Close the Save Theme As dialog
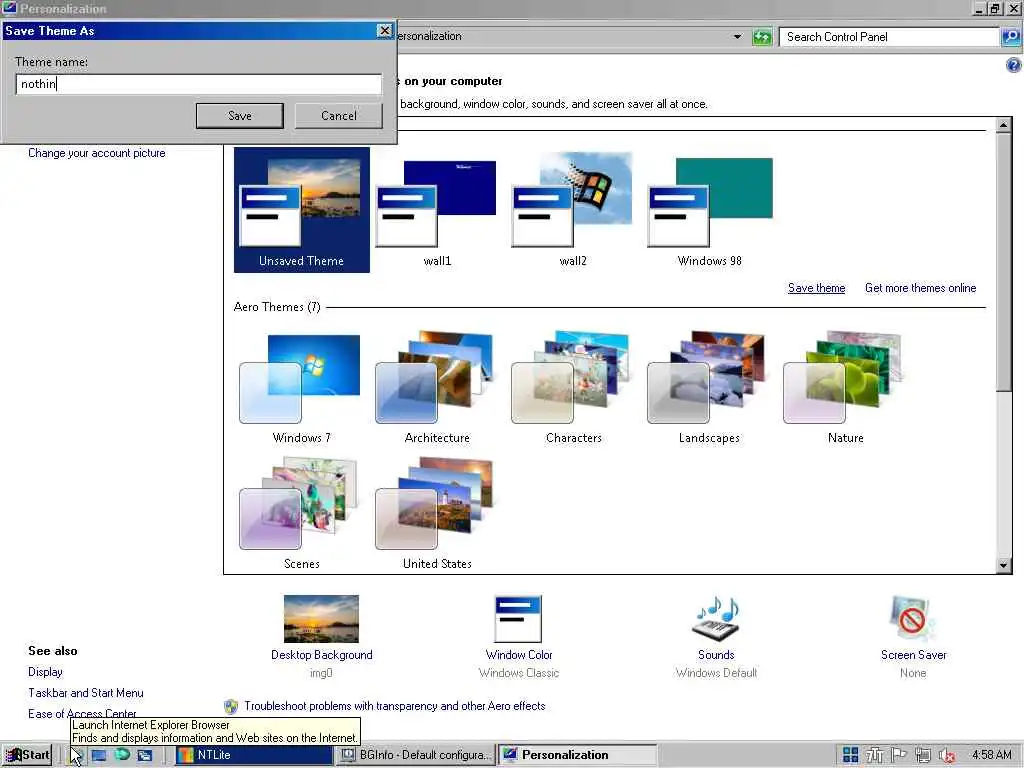This screenshot has width=1024, height=768. [385, 31]
